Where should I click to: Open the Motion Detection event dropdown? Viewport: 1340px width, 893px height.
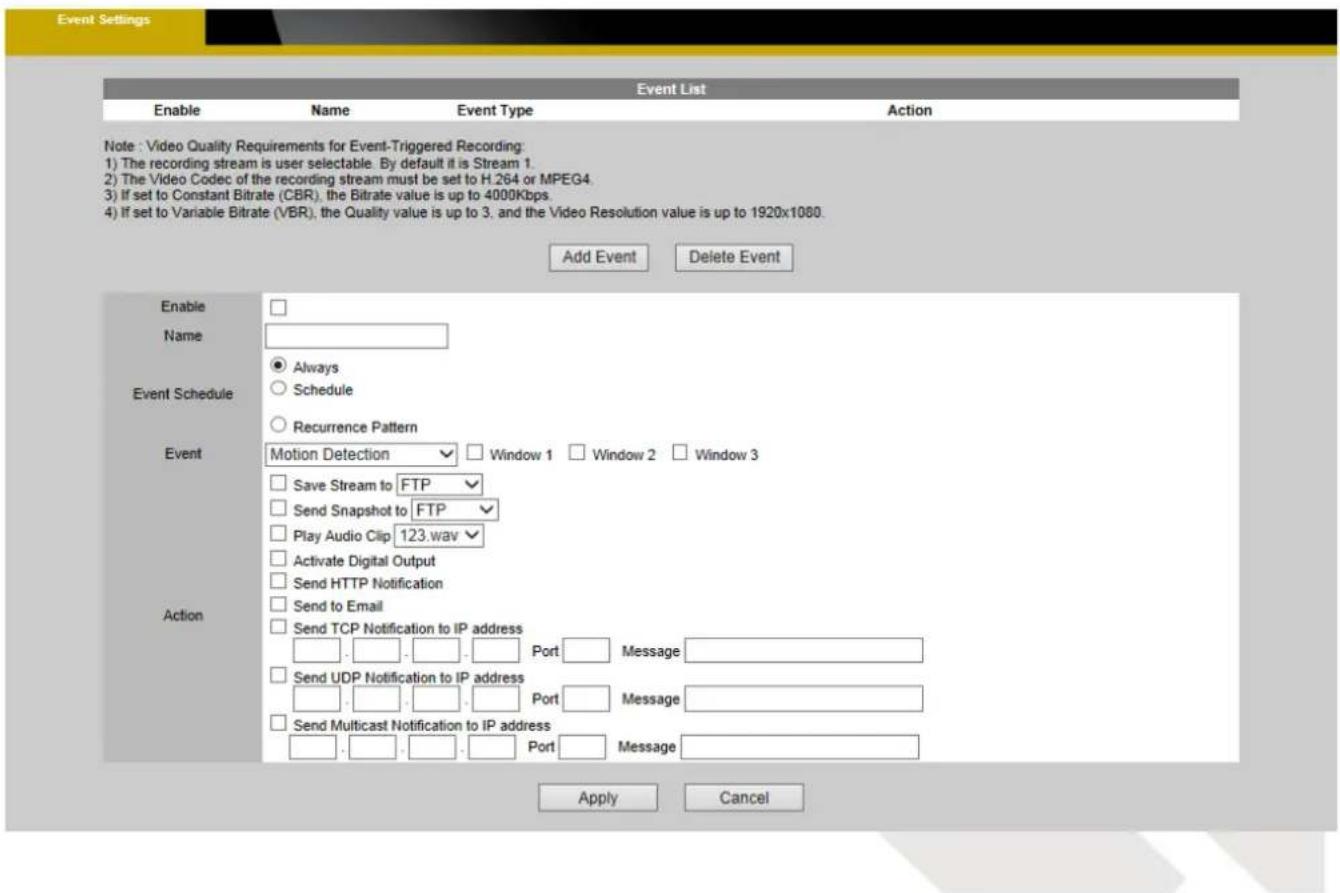pos(362,455)
